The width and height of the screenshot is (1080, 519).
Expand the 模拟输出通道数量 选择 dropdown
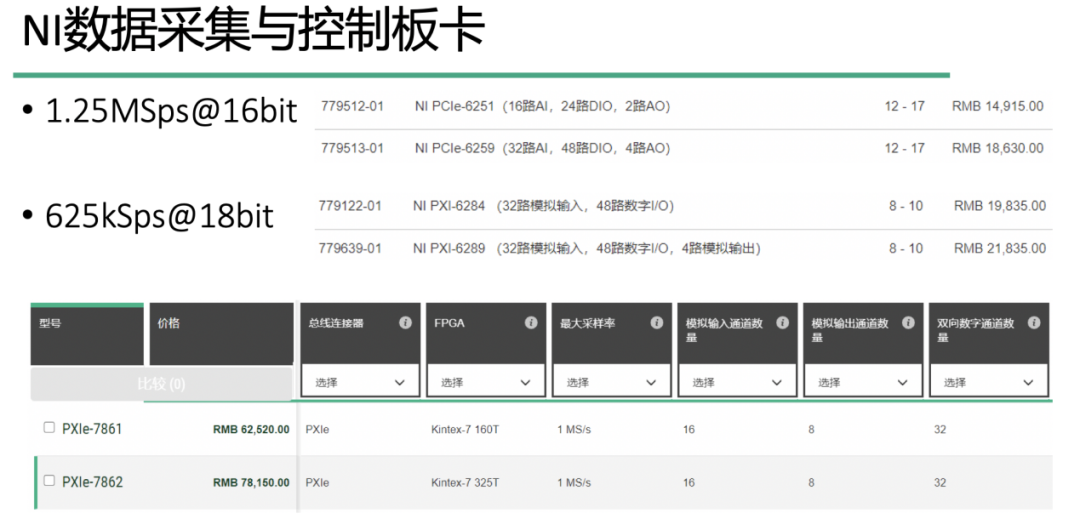tap(863, 382)
